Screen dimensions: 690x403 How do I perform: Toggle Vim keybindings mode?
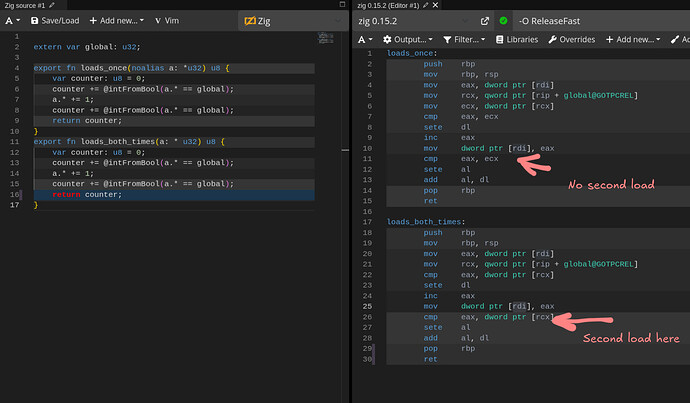[168, 20]
